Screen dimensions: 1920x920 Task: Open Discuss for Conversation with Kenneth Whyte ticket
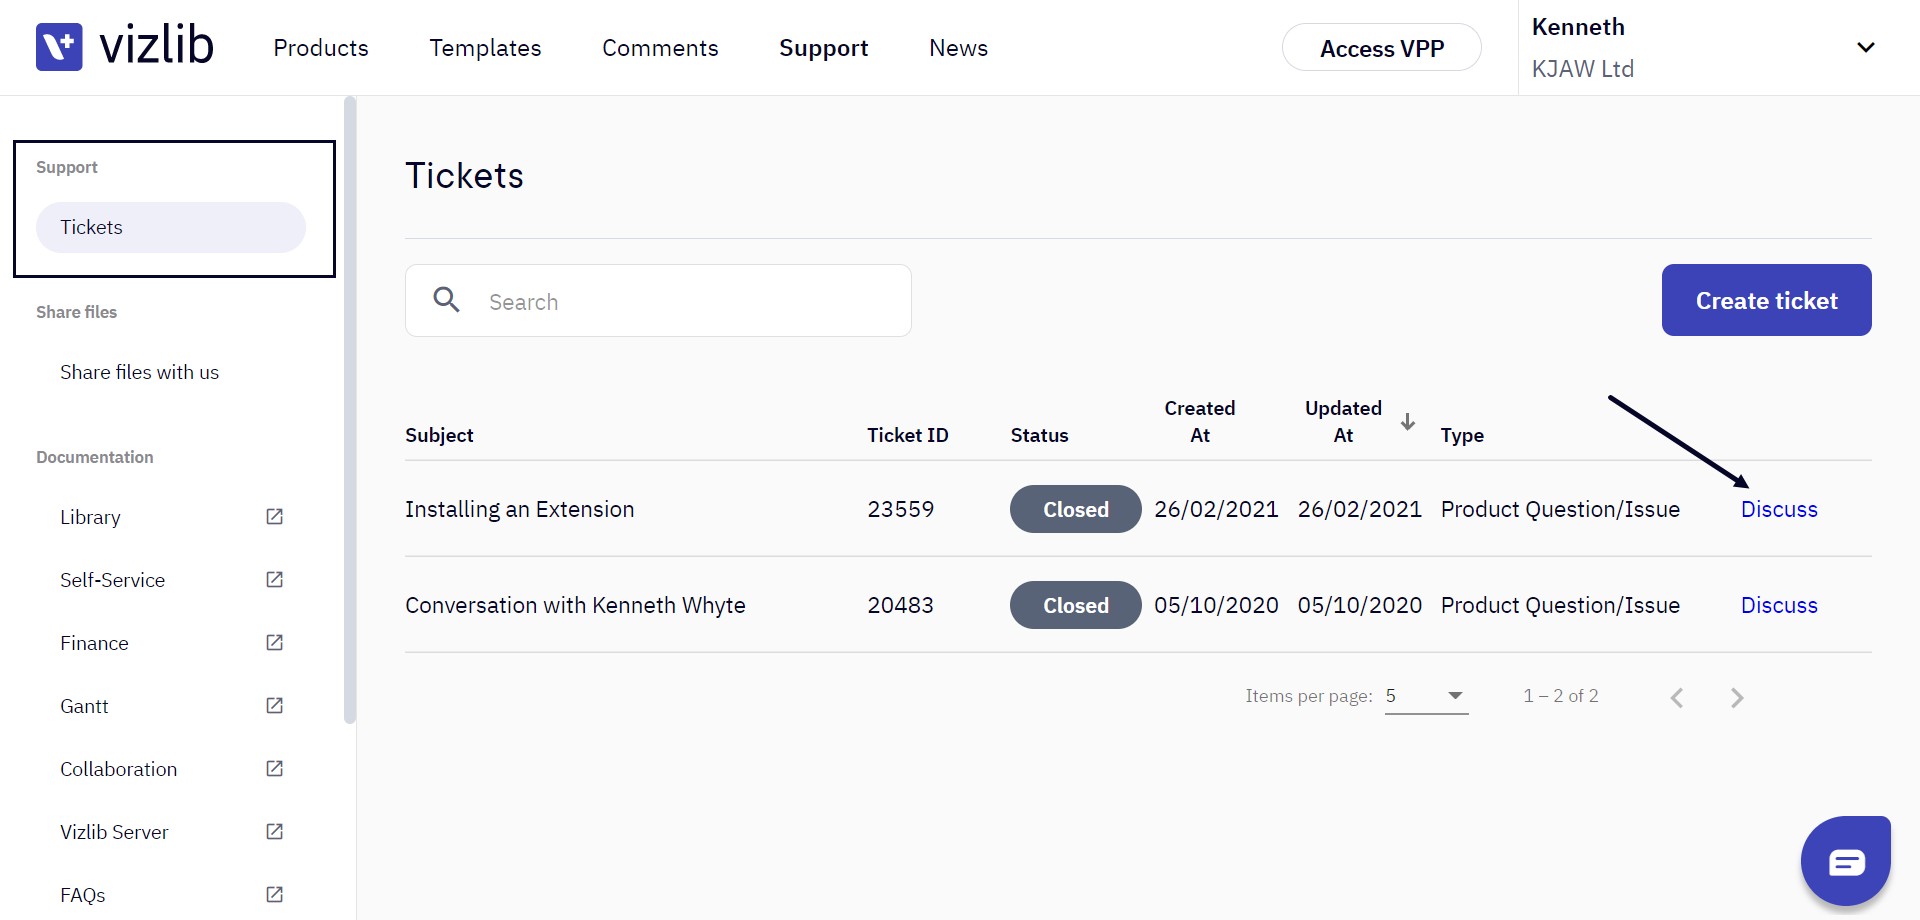pyautogui.click(x=1779, y=605)
